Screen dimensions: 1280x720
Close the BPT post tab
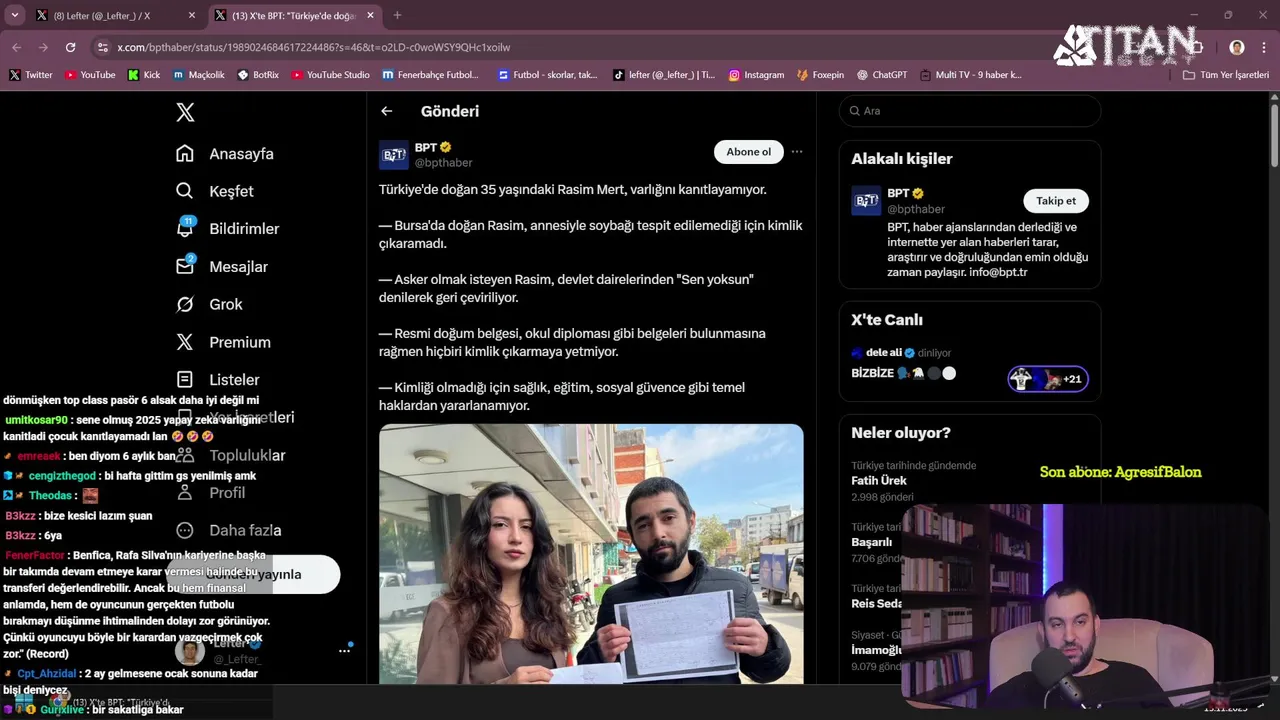click(370, 16)
